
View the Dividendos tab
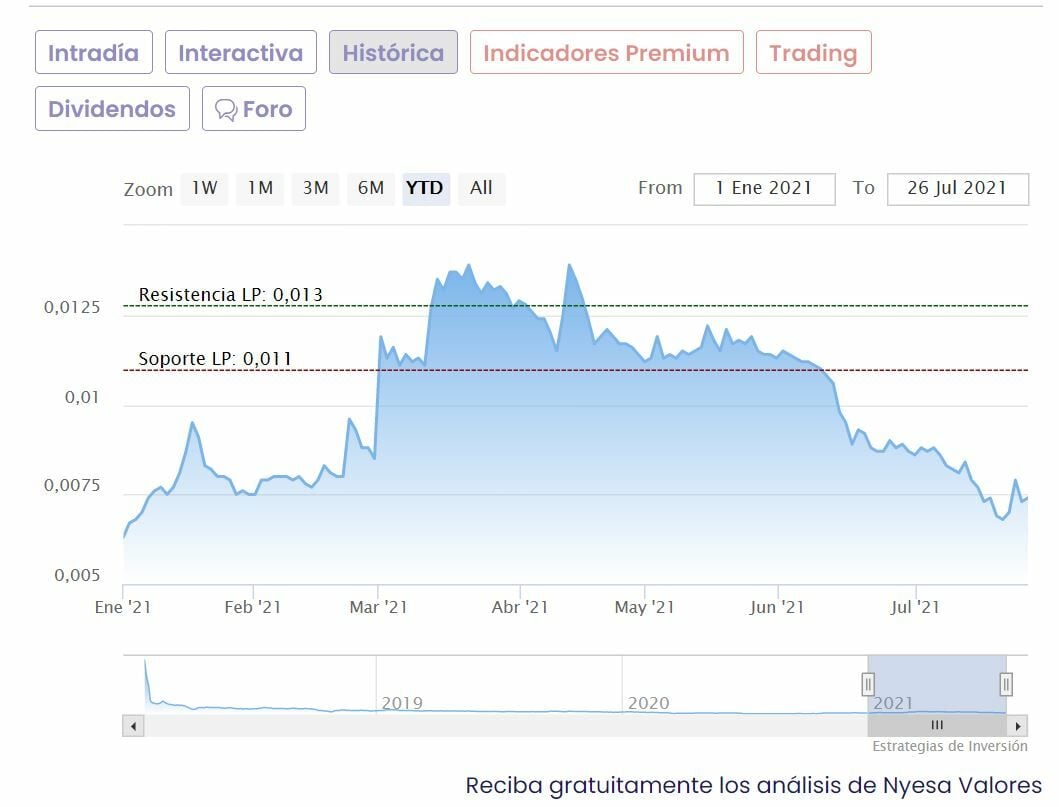click(112, 109)
